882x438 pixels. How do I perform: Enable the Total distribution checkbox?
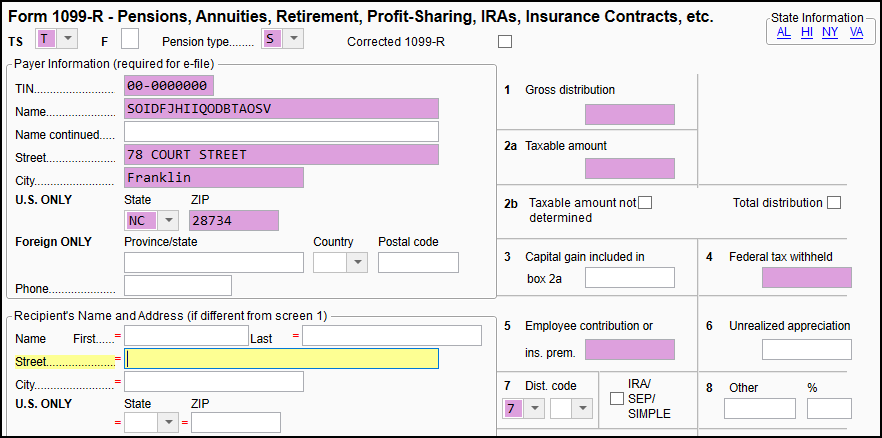point(834,203)
